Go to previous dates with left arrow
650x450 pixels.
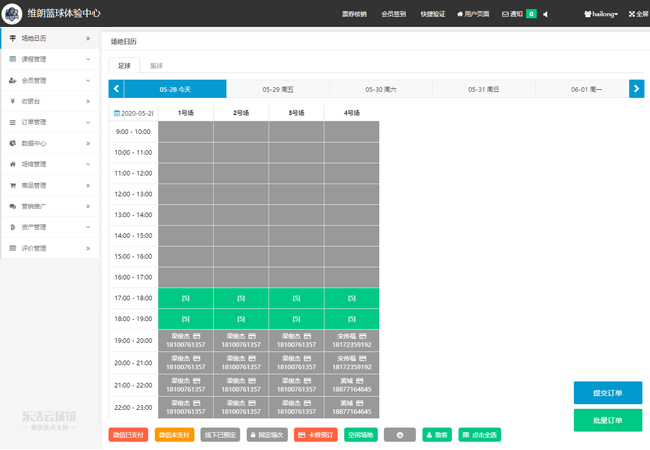(x=115, y=89)
